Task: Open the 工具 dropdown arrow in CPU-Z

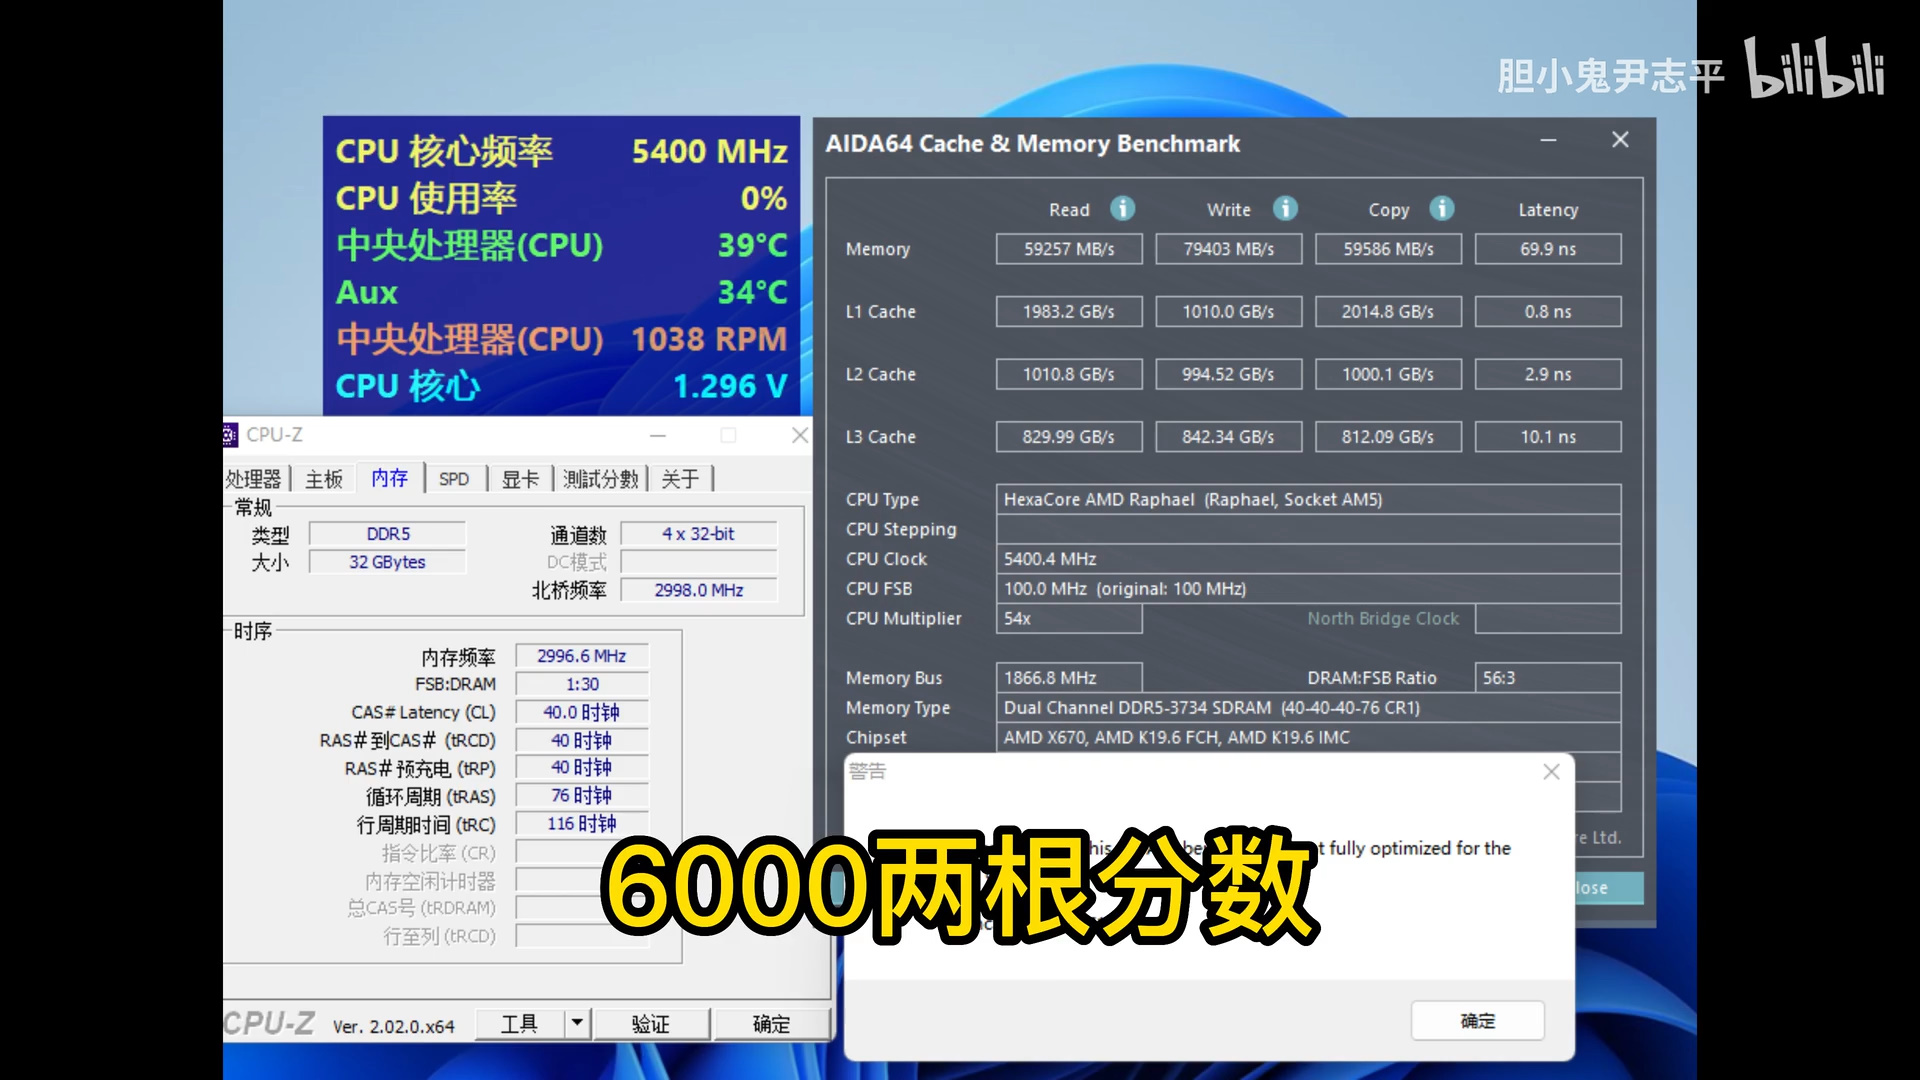Action: (x=576, y=1023)
